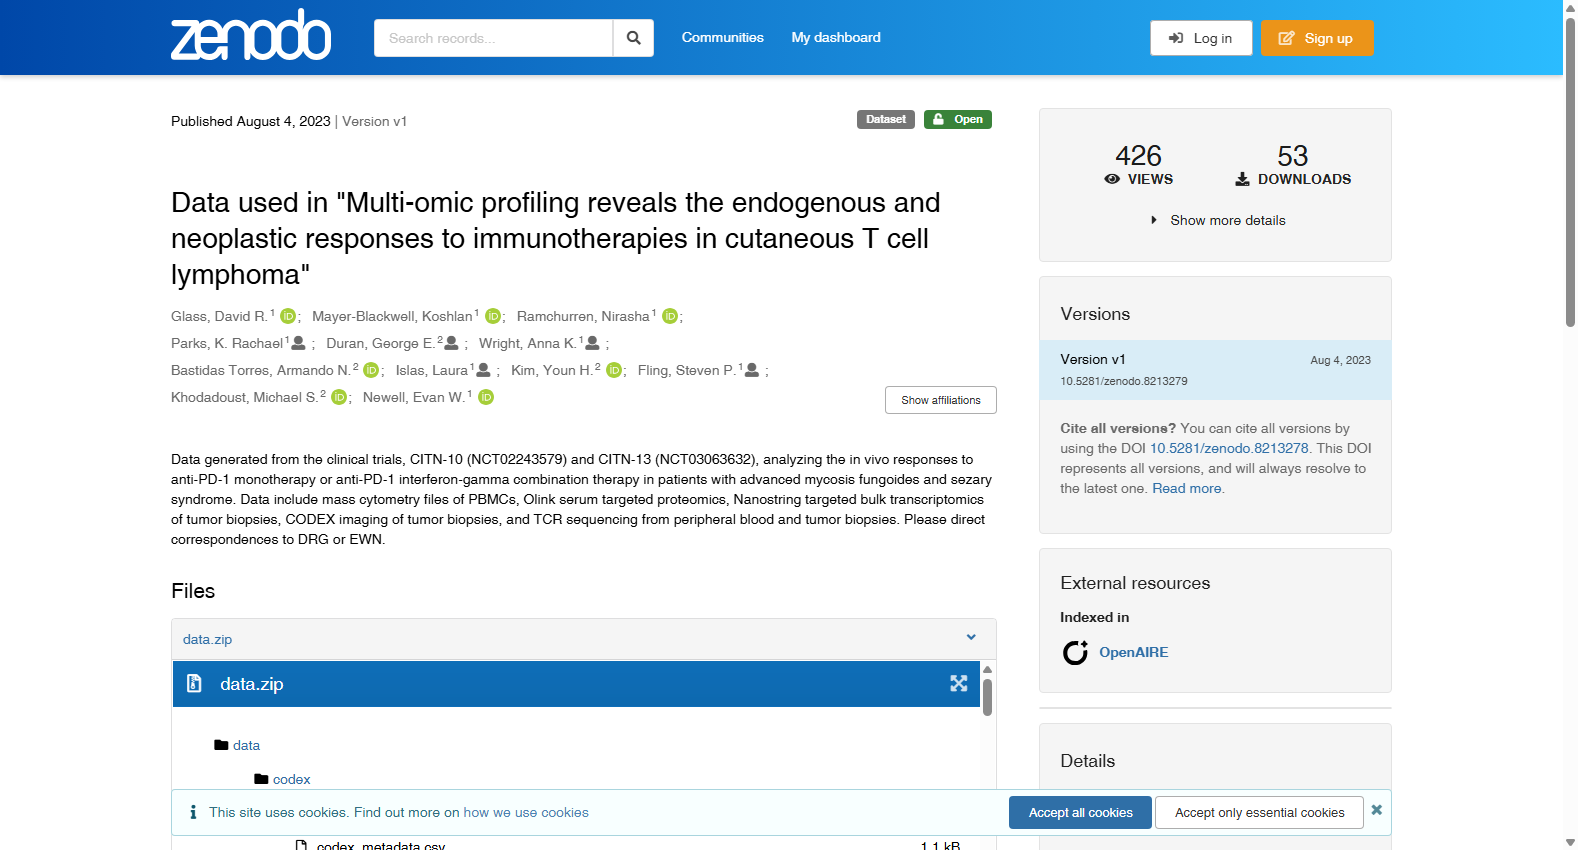Click the 53 downloads count
The width and height of the screenshot is (1578, 850).
[x=1293, y=156]
